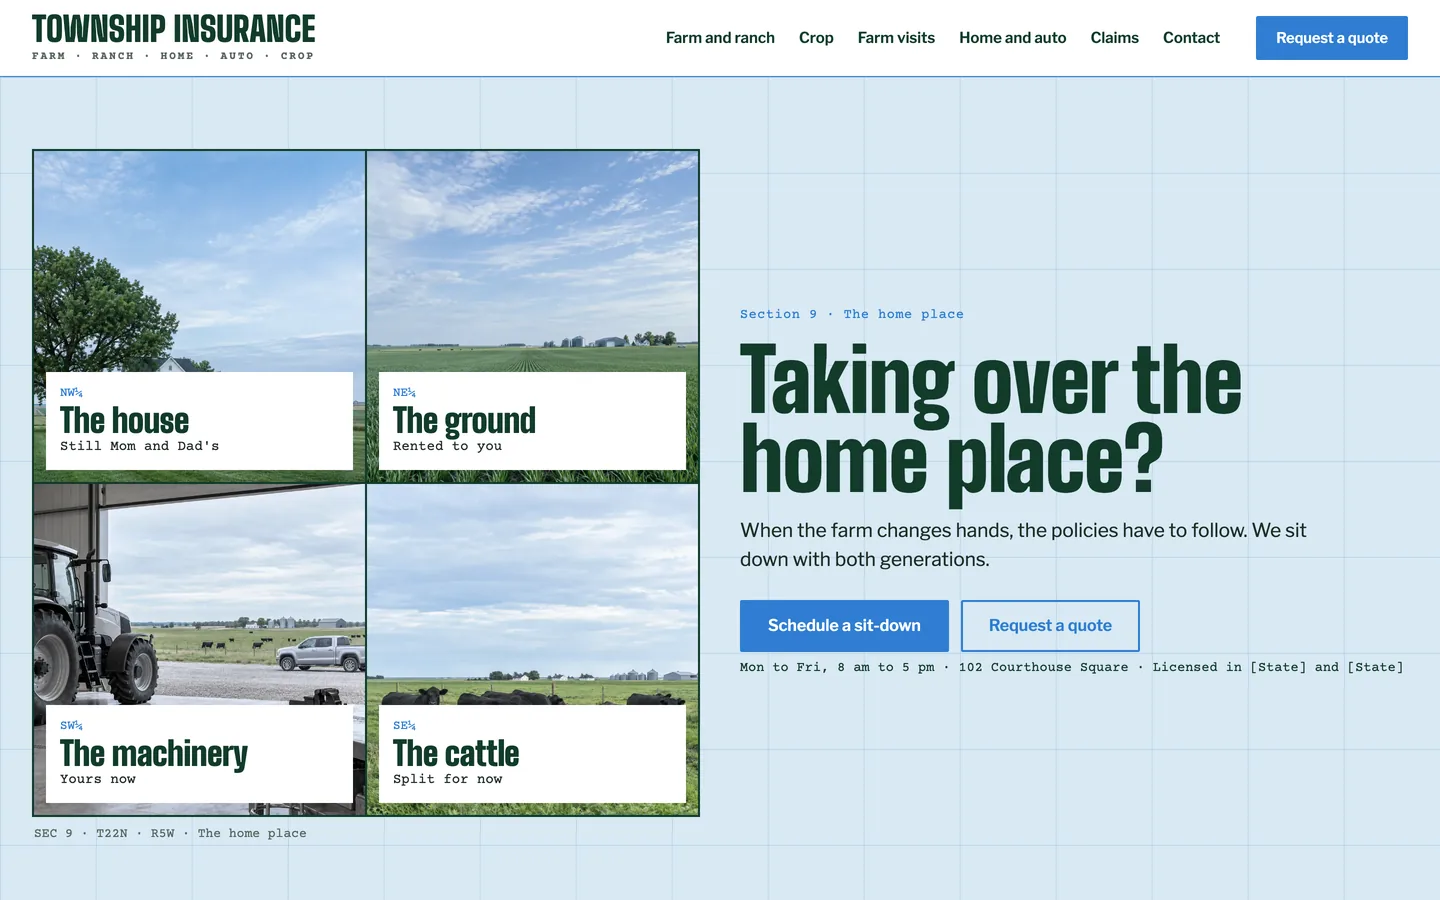Click the outlined Request a quote button
The image size is (1440, 900).
[1050, 626]
